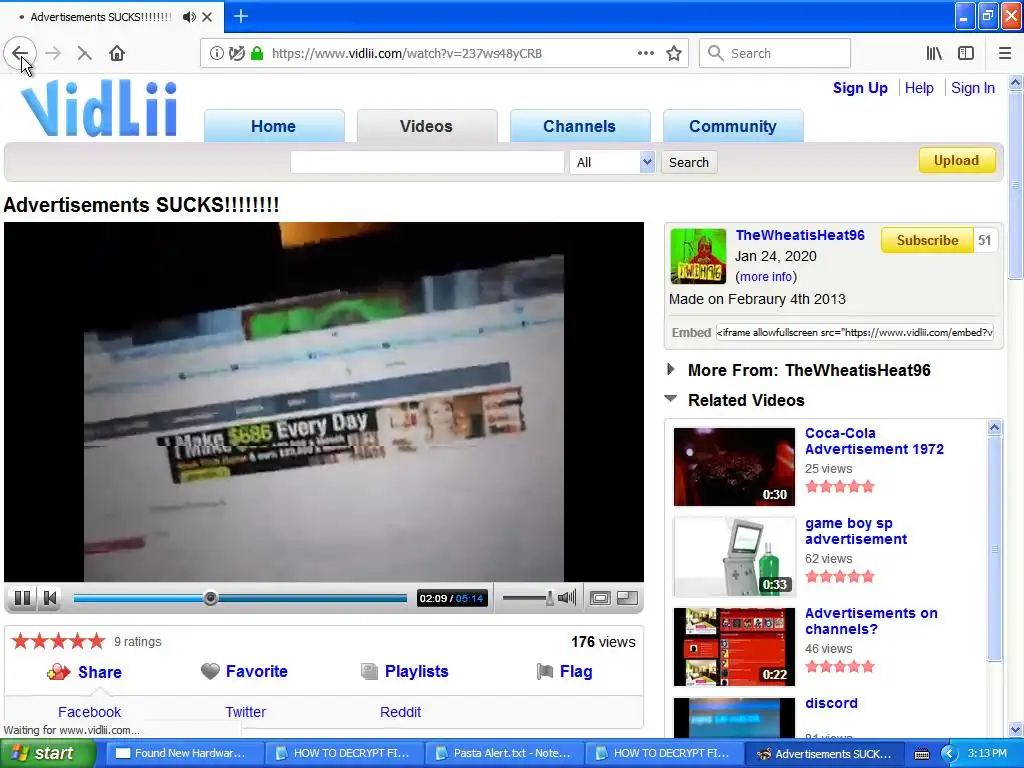This screenshot has width=1024, height=768.
Task: Go back with the browser back arrow
Action: coord(20,53)
